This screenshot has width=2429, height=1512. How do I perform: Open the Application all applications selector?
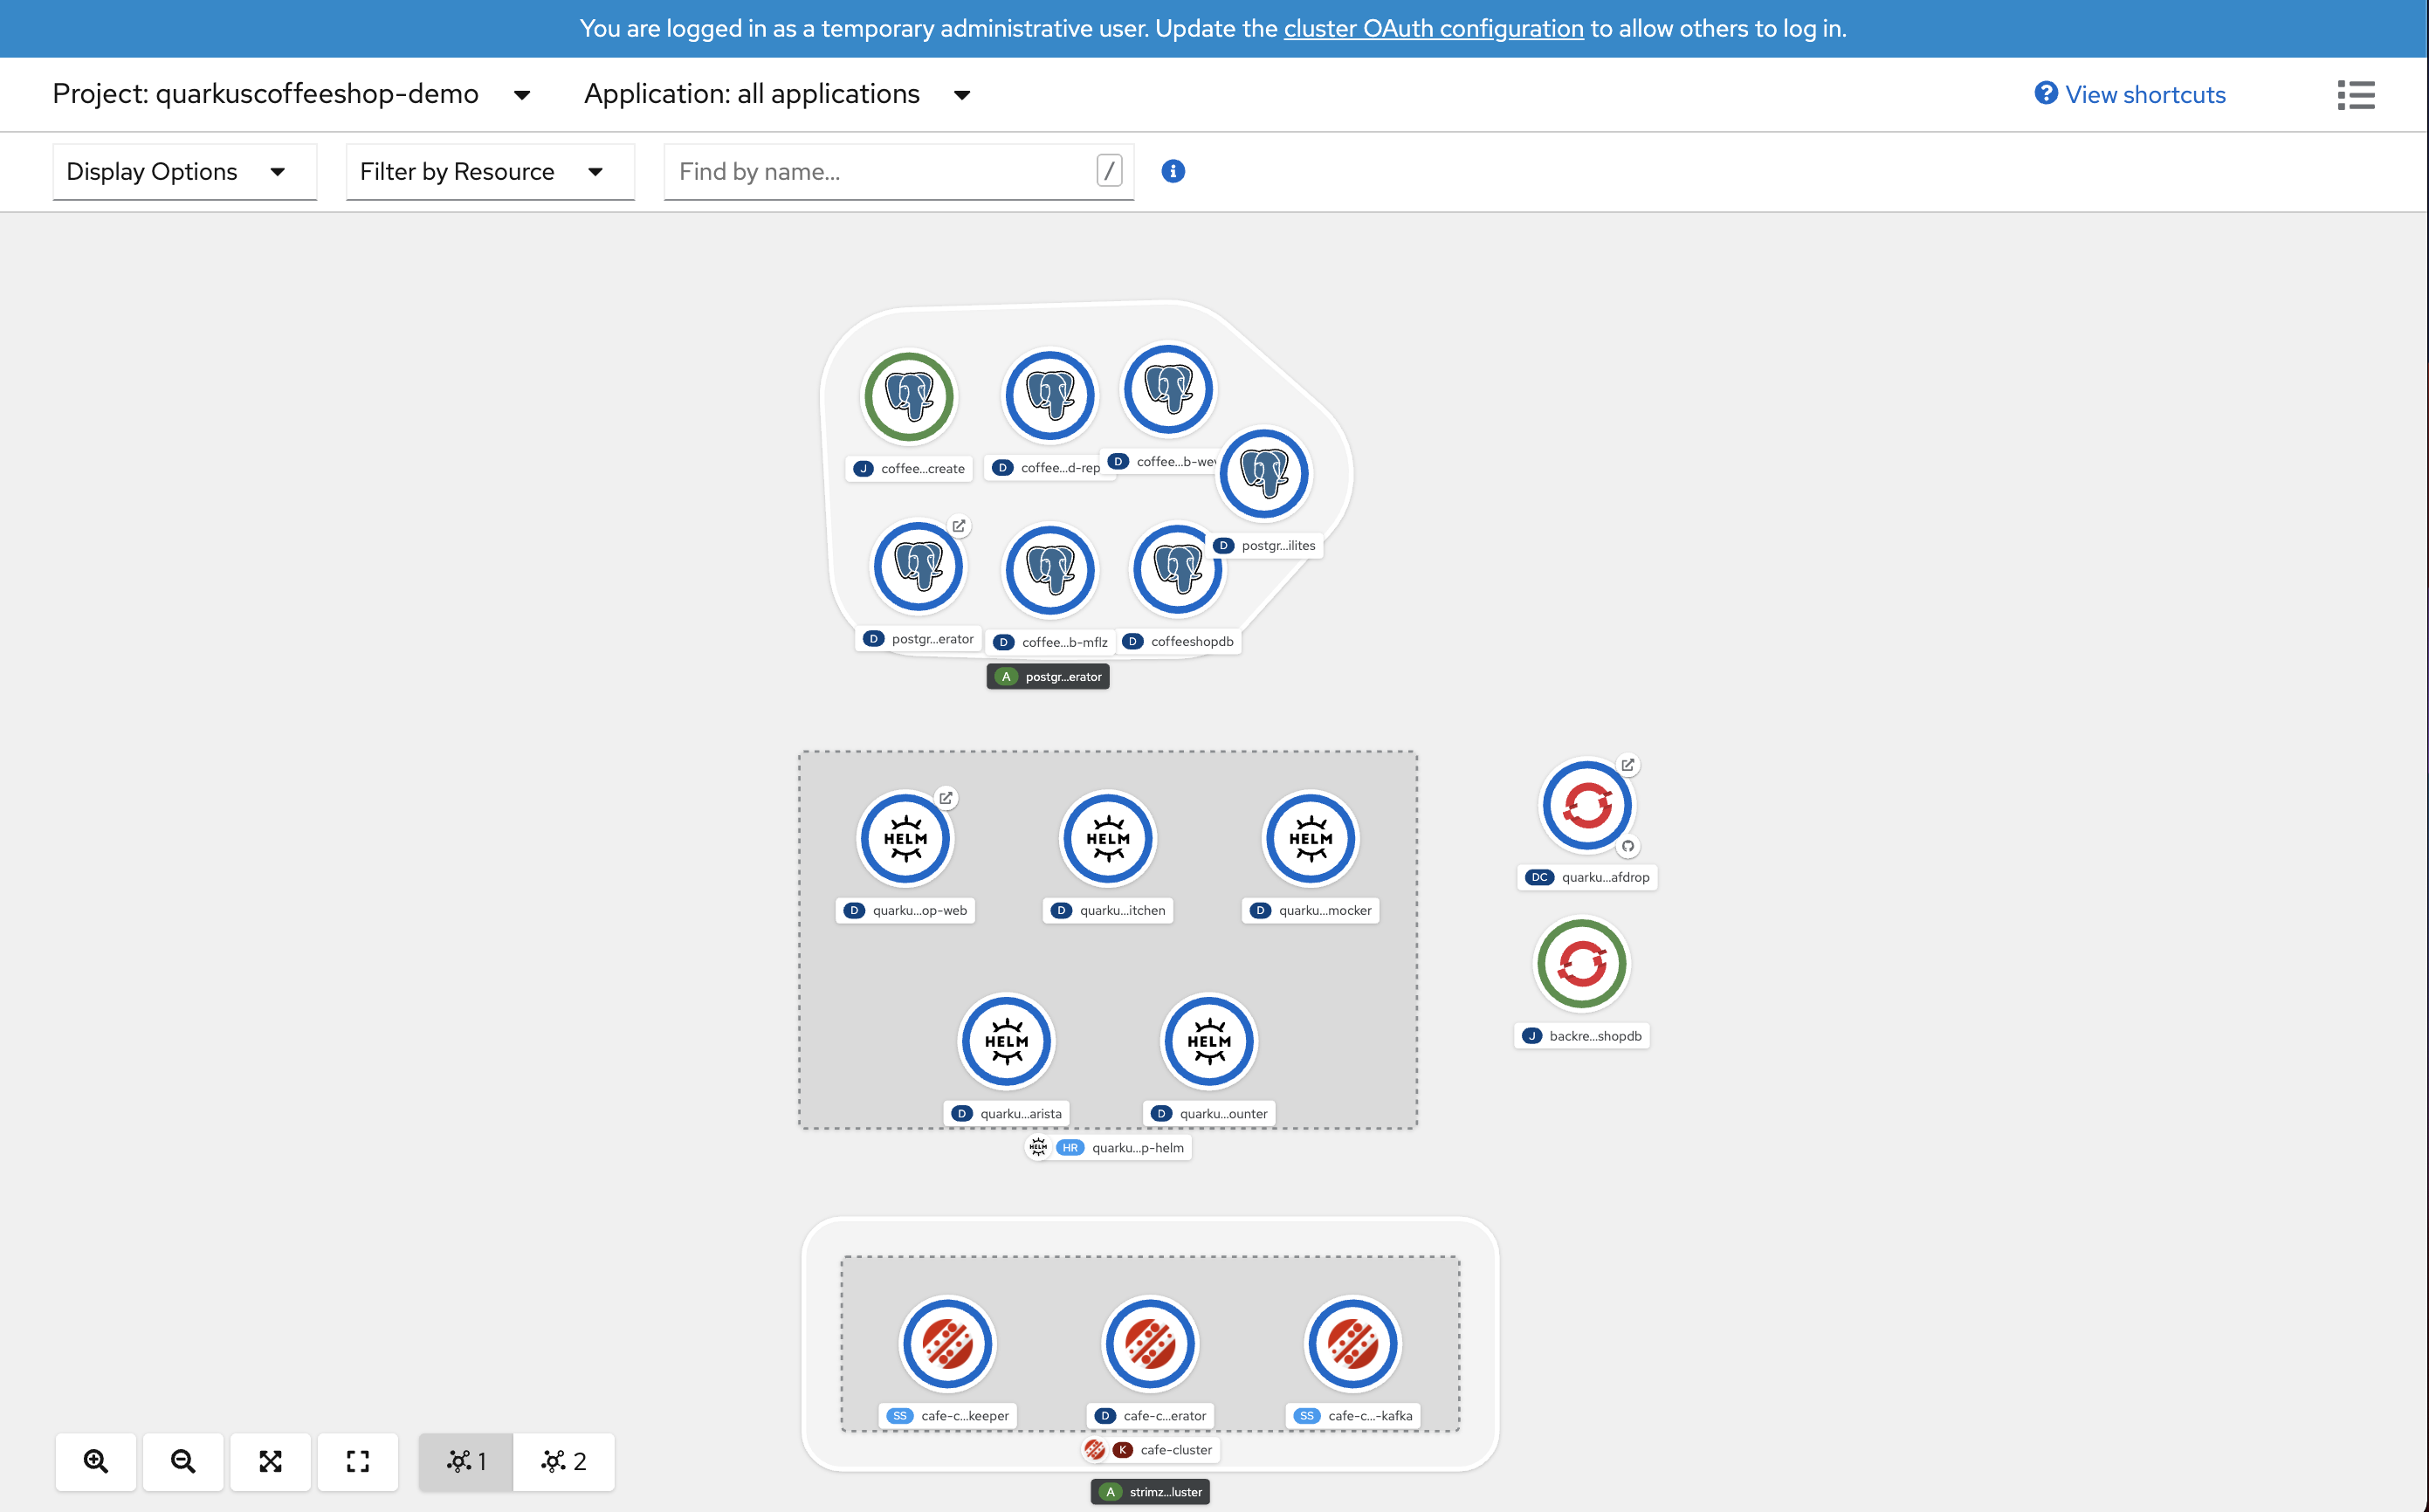point(776,94)
